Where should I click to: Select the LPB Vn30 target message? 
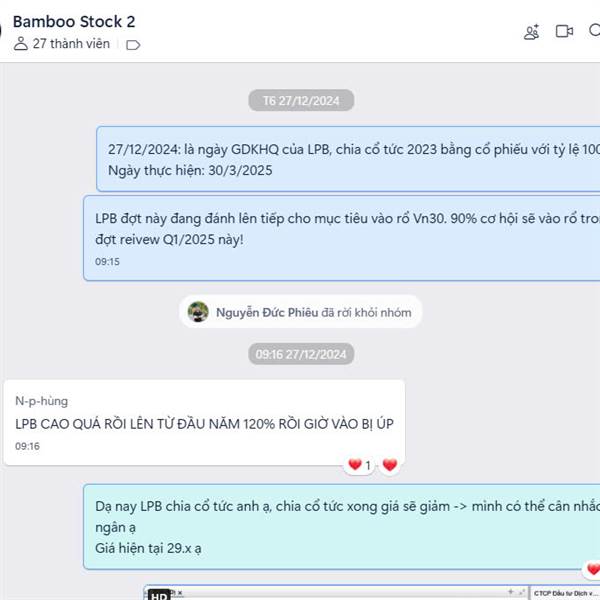pos(341,238)
